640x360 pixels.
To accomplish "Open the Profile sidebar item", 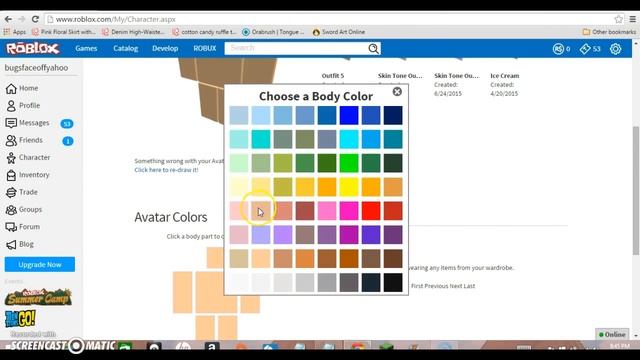I will point(23,105).
